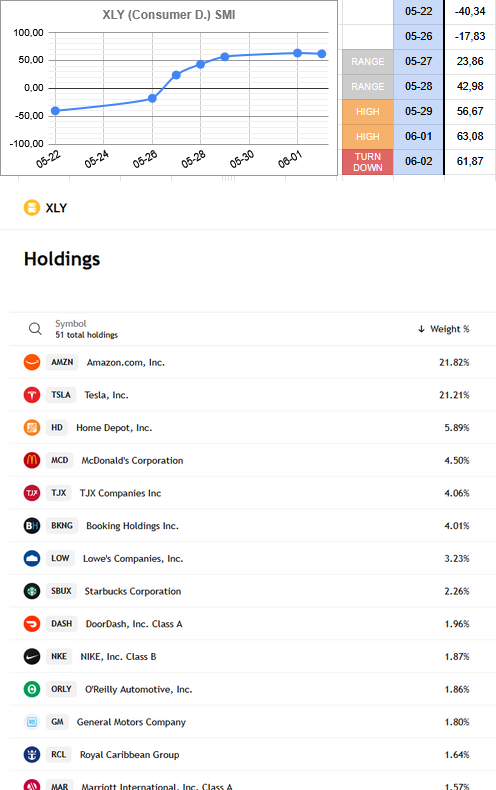The height and width of the screenshot is (790, 496).
Task: Open the SBUX ticker tag
Action: (x=61, y=591)
